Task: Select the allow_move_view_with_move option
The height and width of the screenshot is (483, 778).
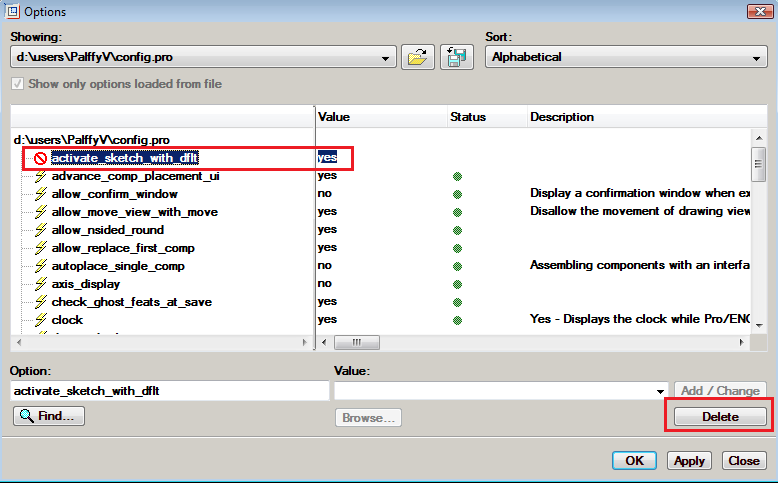Action: pyautogui.click(x=134, y=212)
